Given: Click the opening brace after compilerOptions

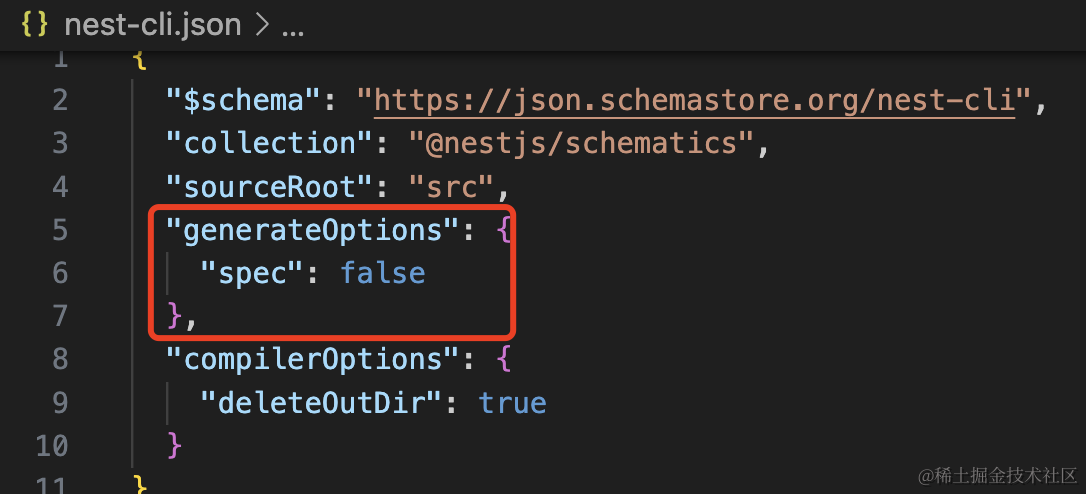Looking at the screenshot, I should point(503,359).
